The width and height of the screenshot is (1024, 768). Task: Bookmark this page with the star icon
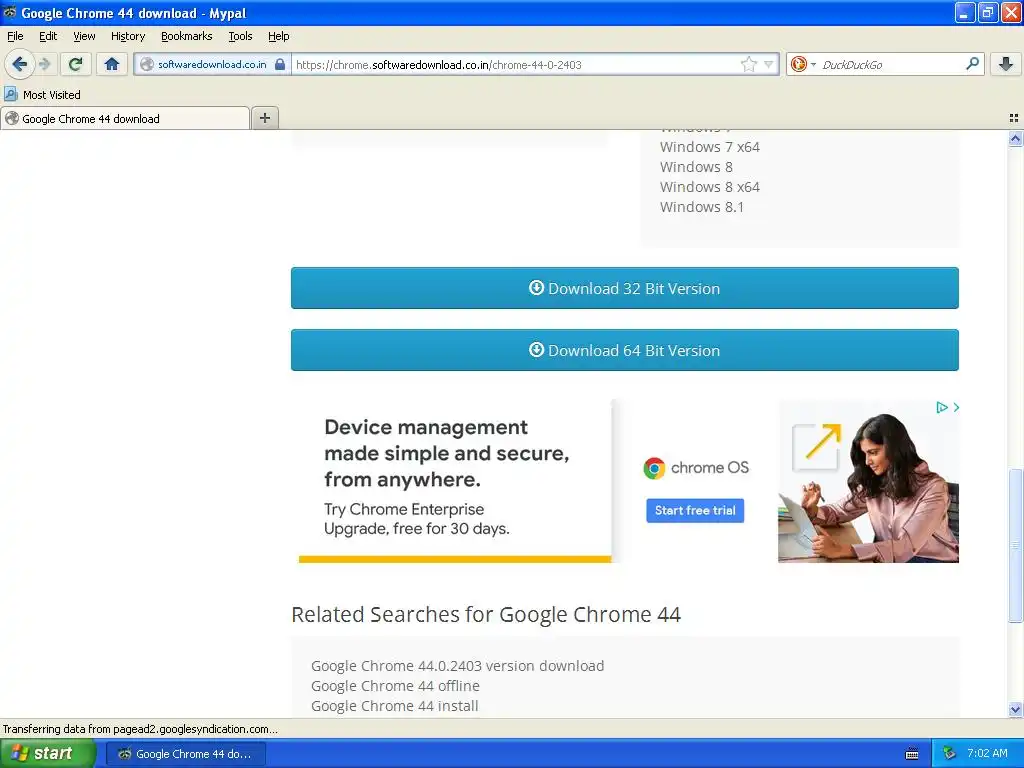coord(748,64)
